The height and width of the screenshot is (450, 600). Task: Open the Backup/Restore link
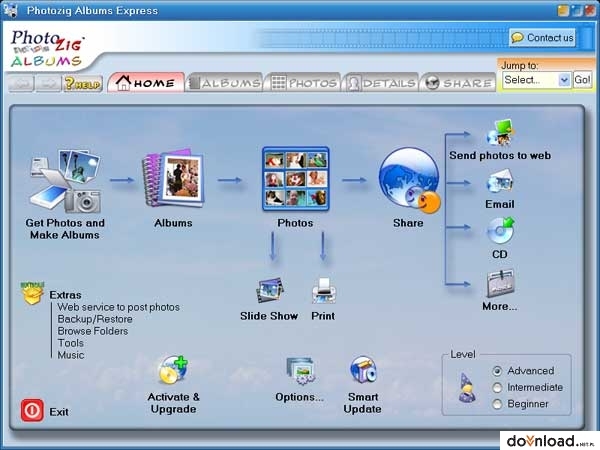(95, 319)
